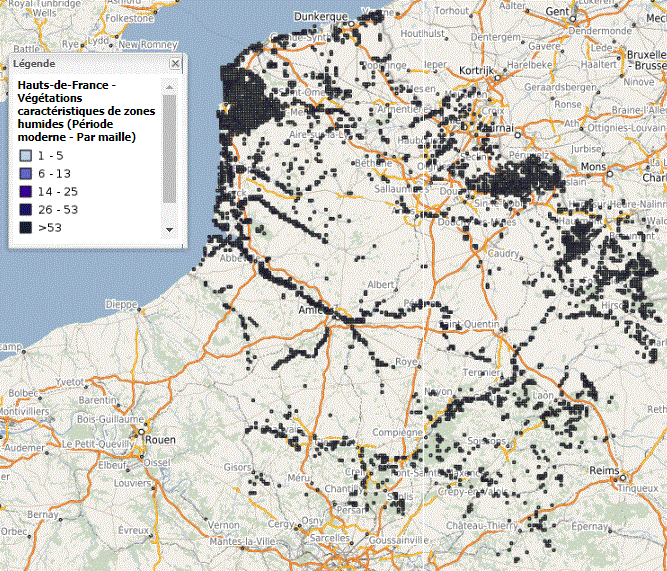Click the legend scrollbar up arrow
Image resolution: width=667 pixels, height=571 pixels.
point(169,85)
